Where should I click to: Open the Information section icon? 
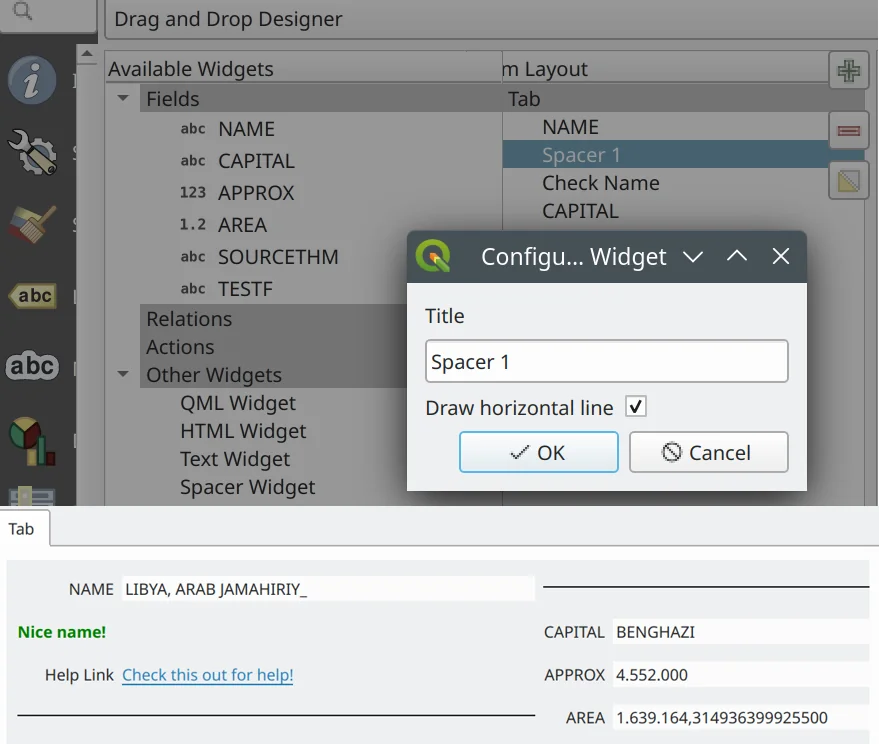pos(32,80)
